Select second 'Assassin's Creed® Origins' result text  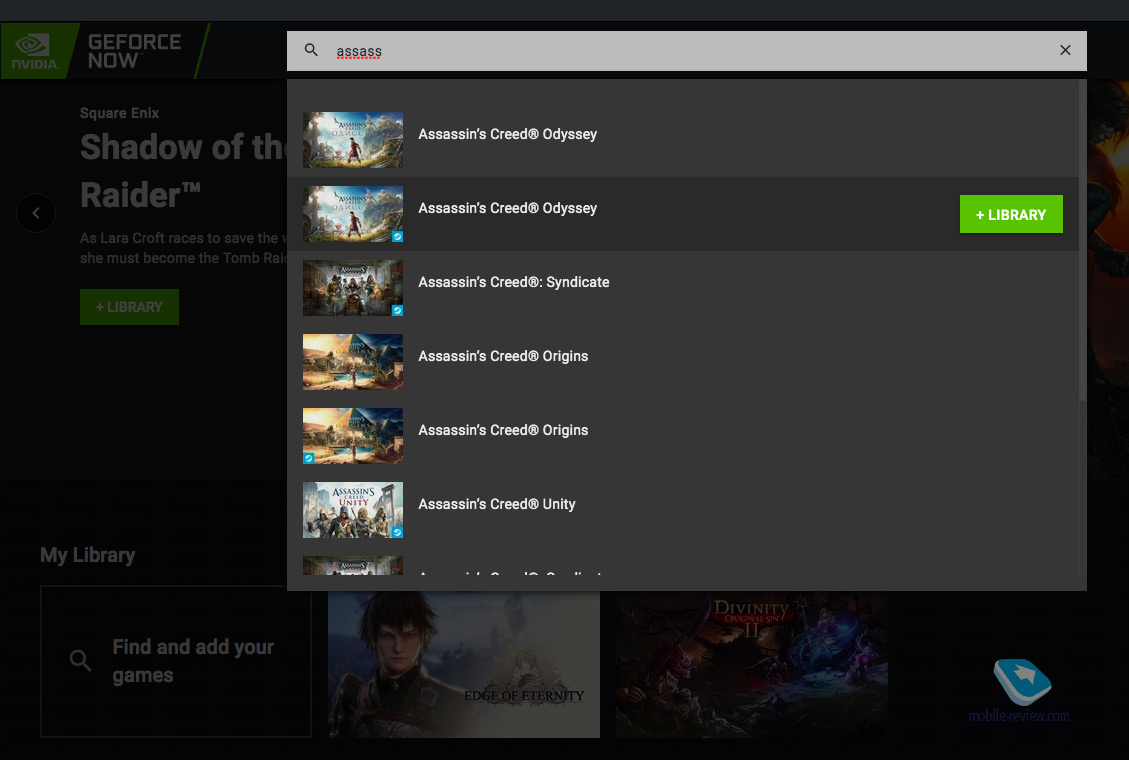(503, 430)
